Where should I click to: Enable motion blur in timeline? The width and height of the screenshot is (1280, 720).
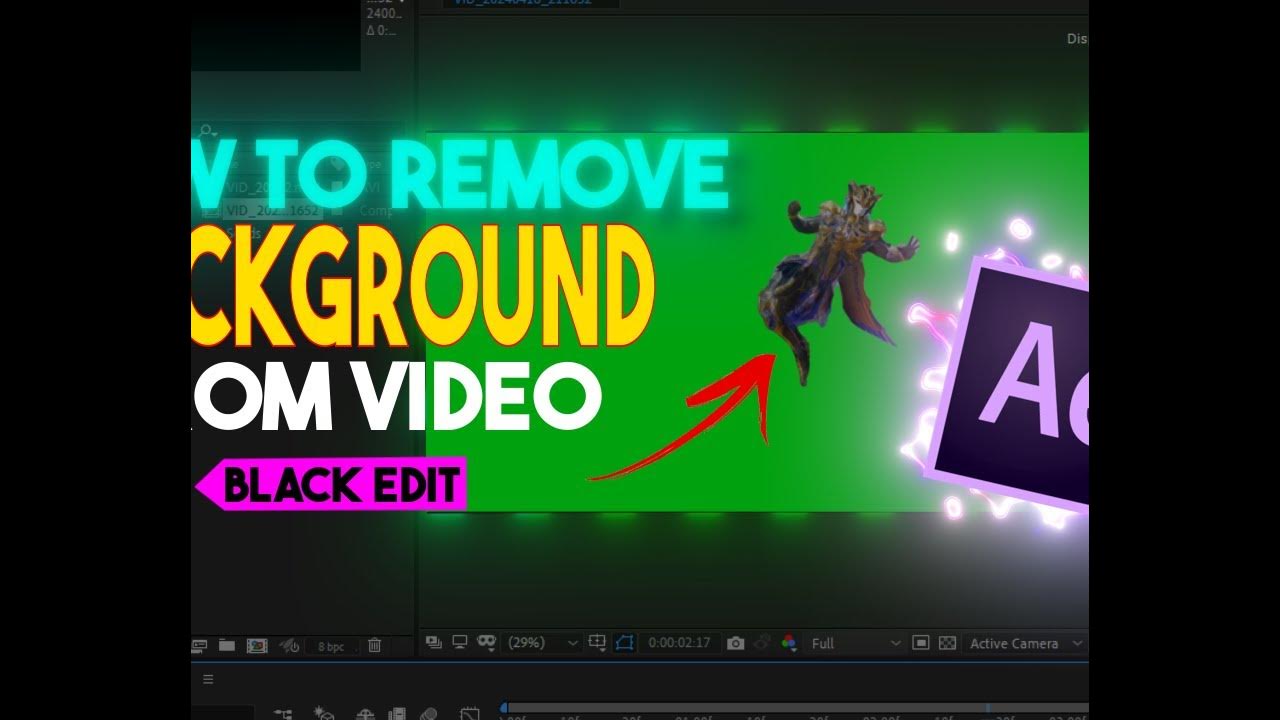point(429,714)
